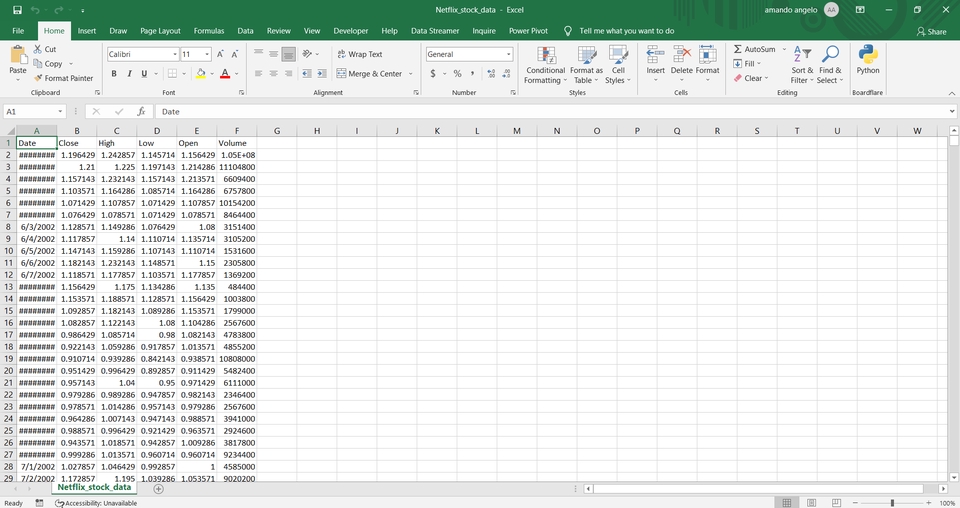Click the Save icon in title bar
The height and width of the screenshot is (508, 960).
tap(17, 10)
